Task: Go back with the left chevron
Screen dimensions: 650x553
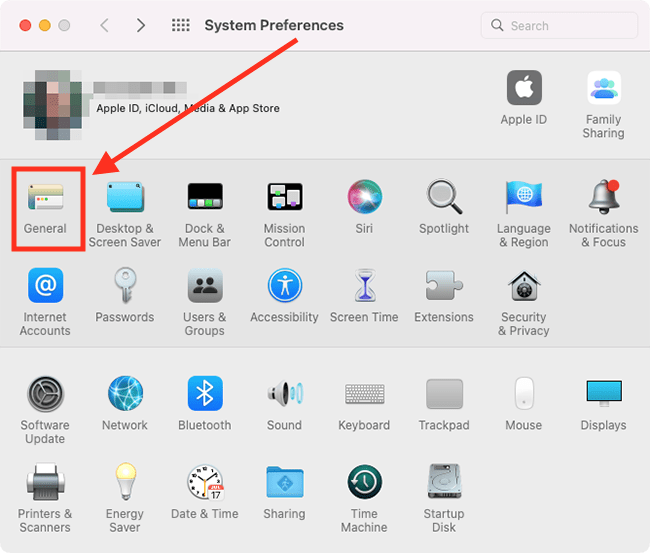Action: tap(104, 25)
